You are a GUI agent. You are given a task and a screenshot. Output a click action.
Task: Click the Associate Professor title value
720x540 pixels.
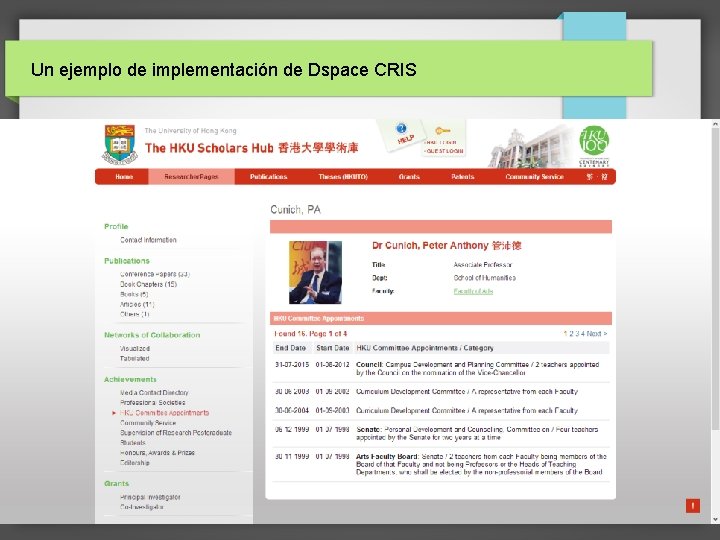(x=483, y=265)
